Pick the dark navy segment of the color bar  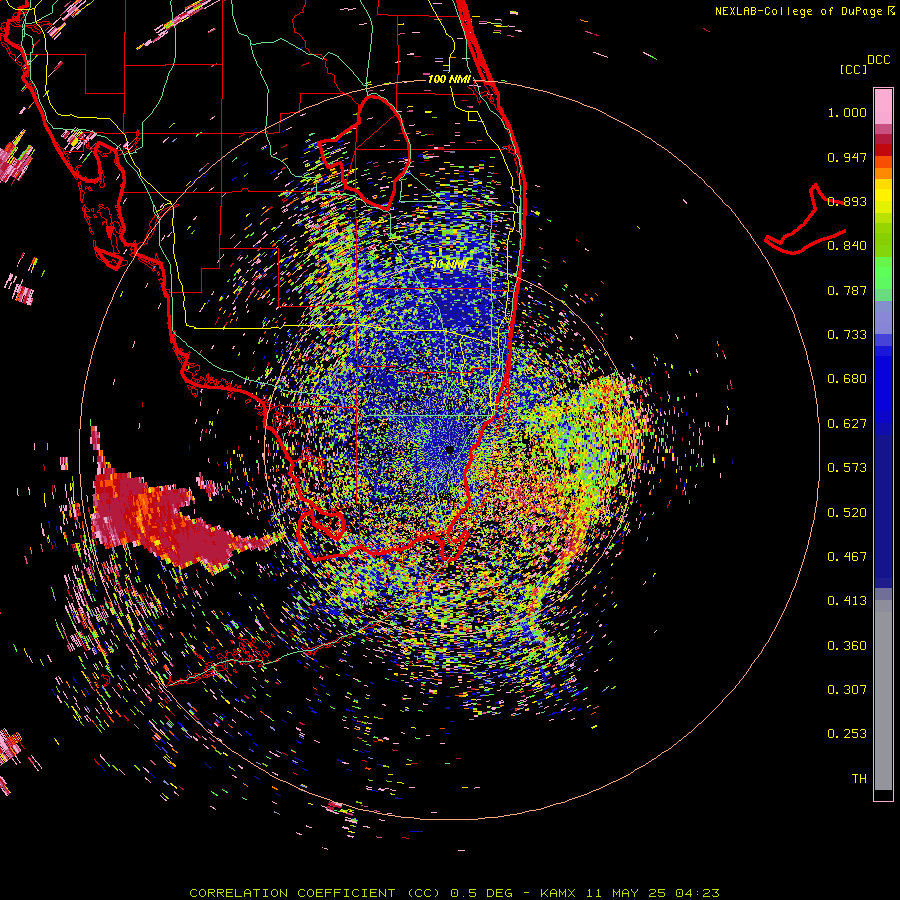(x=883, y=505)
